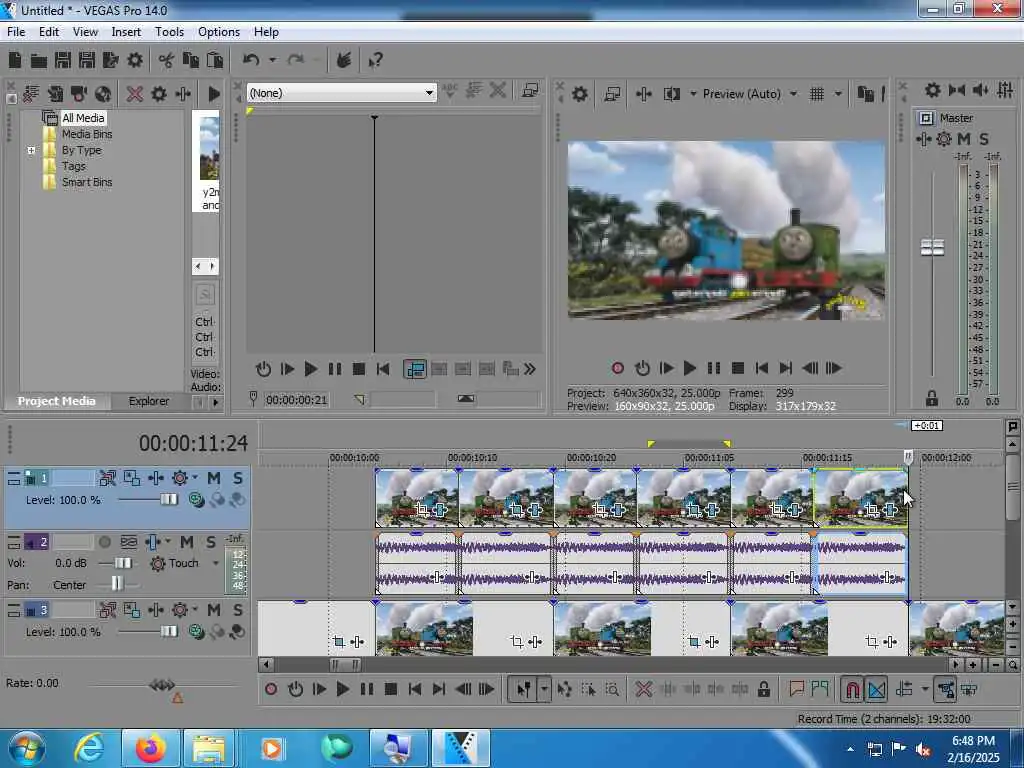Select Smart Bins folder

click(x=87, y=182)
